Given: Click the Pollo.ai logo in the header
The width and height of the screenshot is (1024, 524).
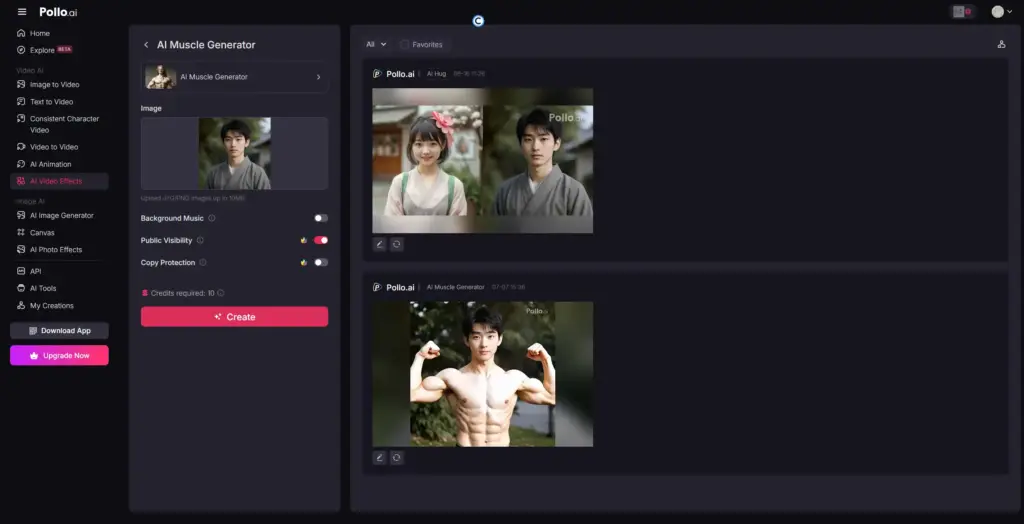Looking at the screenshot, I should tap(58, 12).
